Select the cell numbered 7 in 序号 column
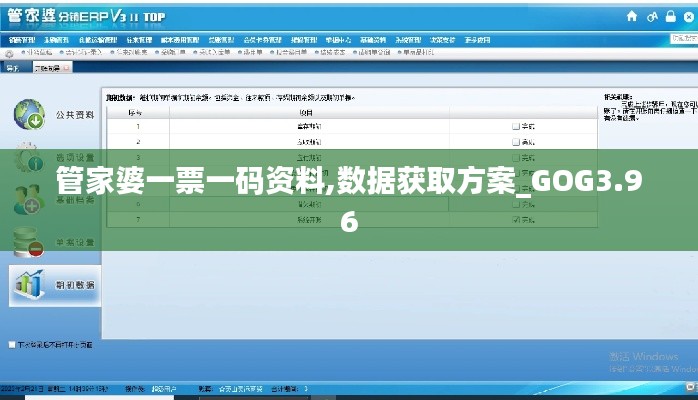This screenshot has width=698, height=400. tap(138, 219)
